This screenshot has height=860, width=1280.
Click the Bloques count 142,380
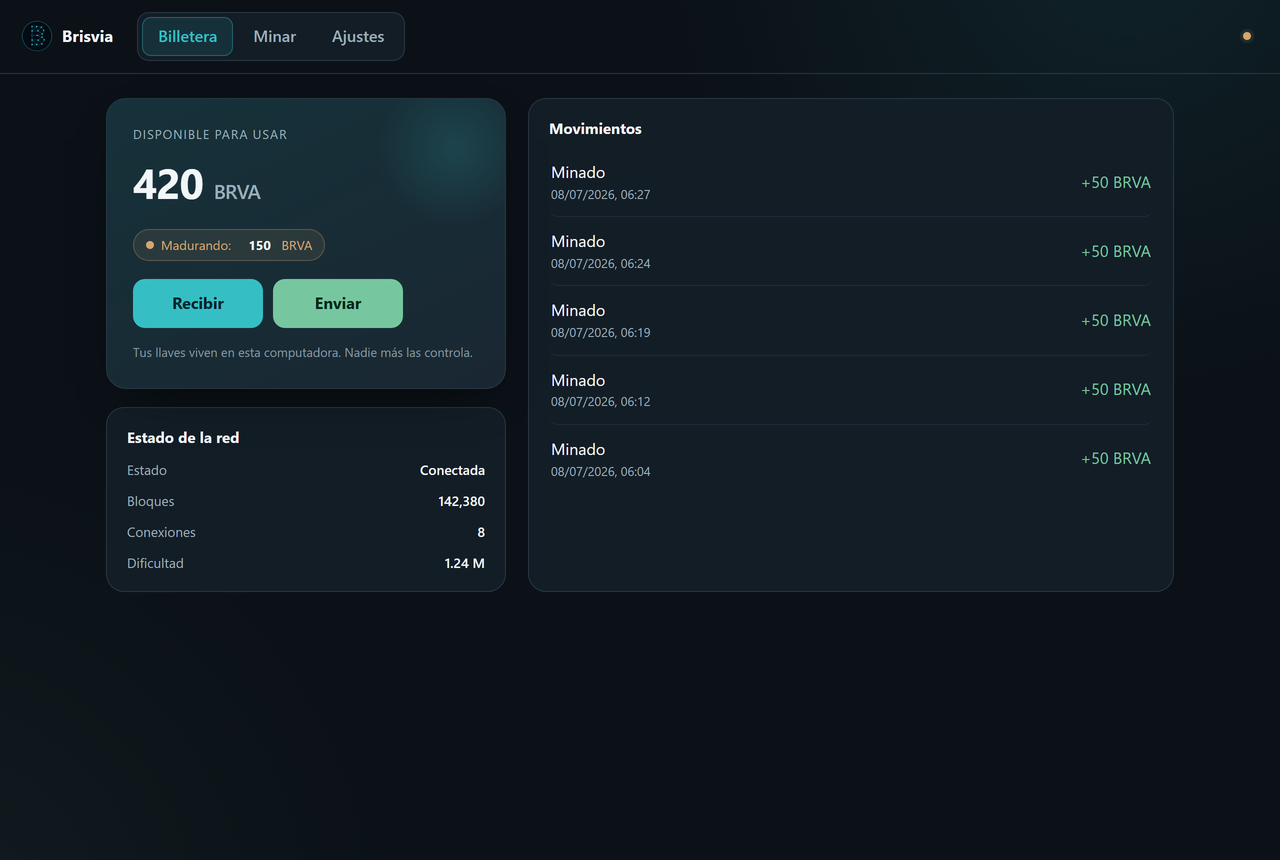point(461,501)
